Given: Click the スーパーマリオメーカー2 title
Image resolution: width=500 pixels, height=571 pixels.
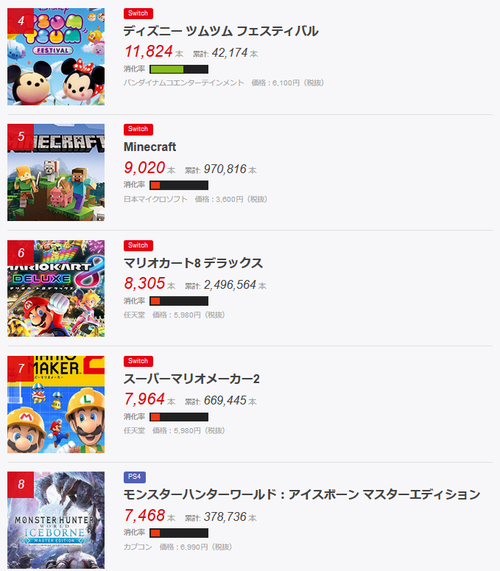Looking at the screenshot, I should coord(192,379).
